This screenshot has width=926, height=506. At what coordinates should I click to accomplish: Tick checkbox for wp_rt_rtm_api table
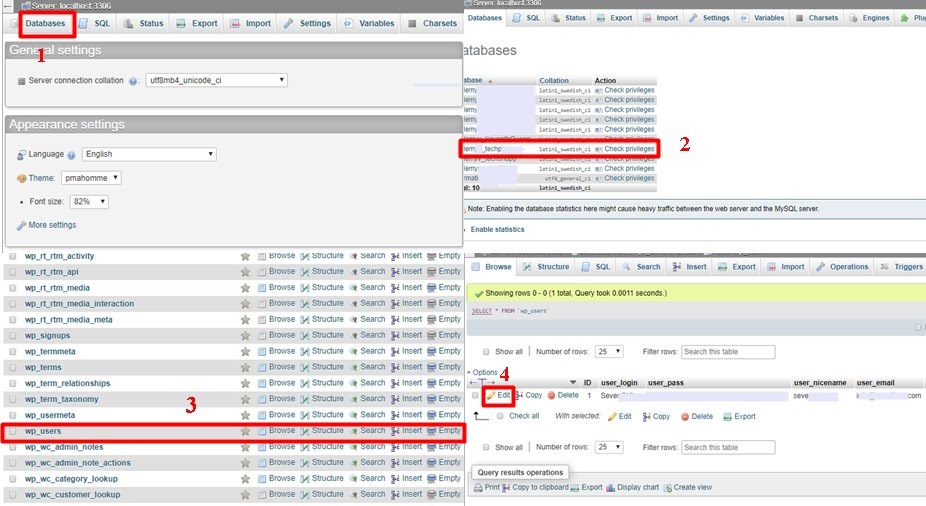pos(12,272)
